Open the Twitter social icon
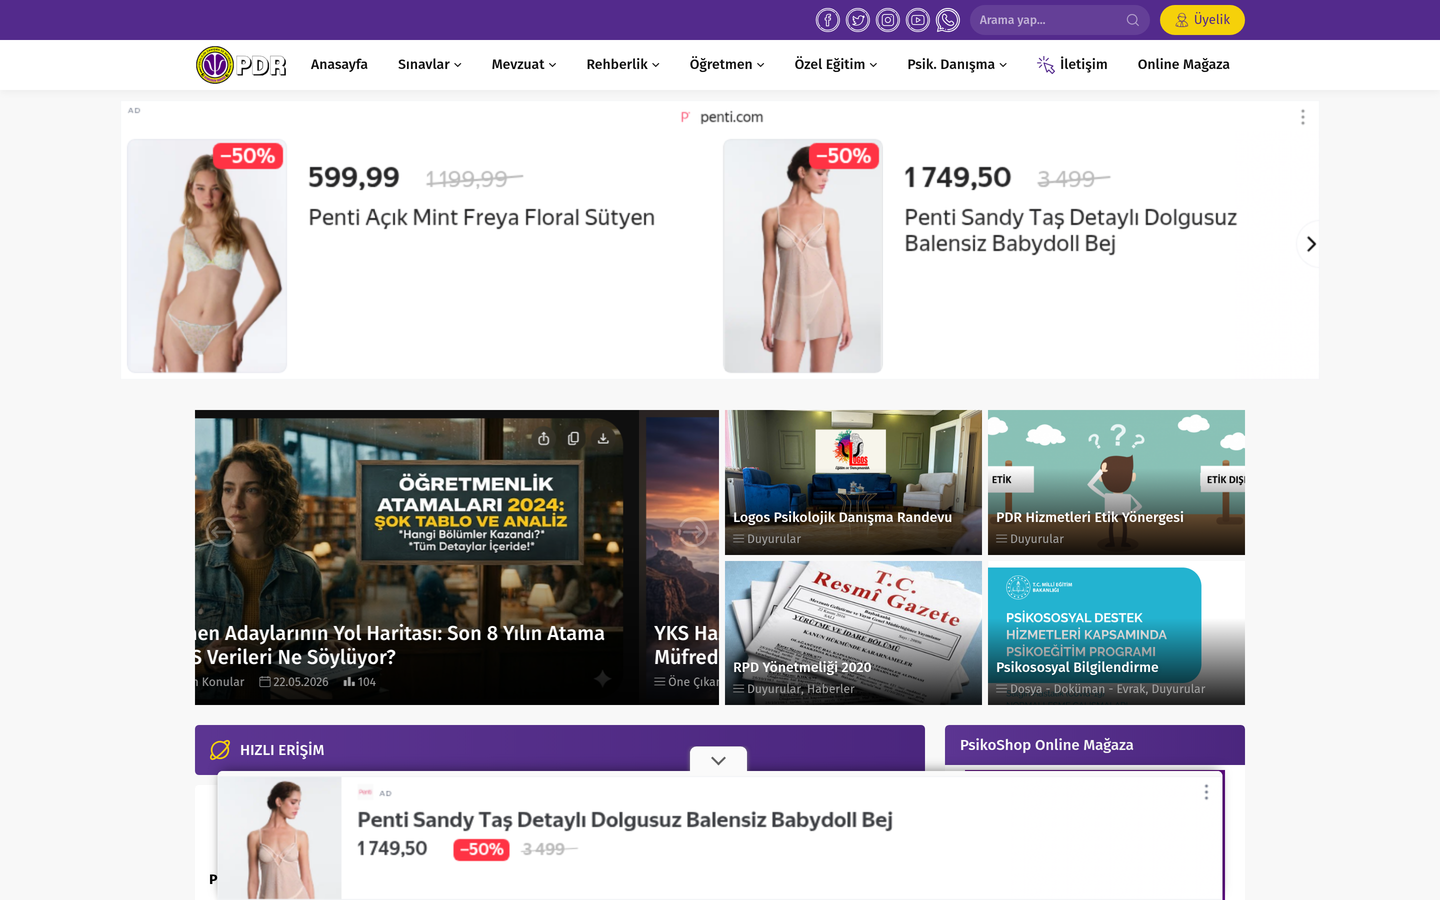 point(857,20)
